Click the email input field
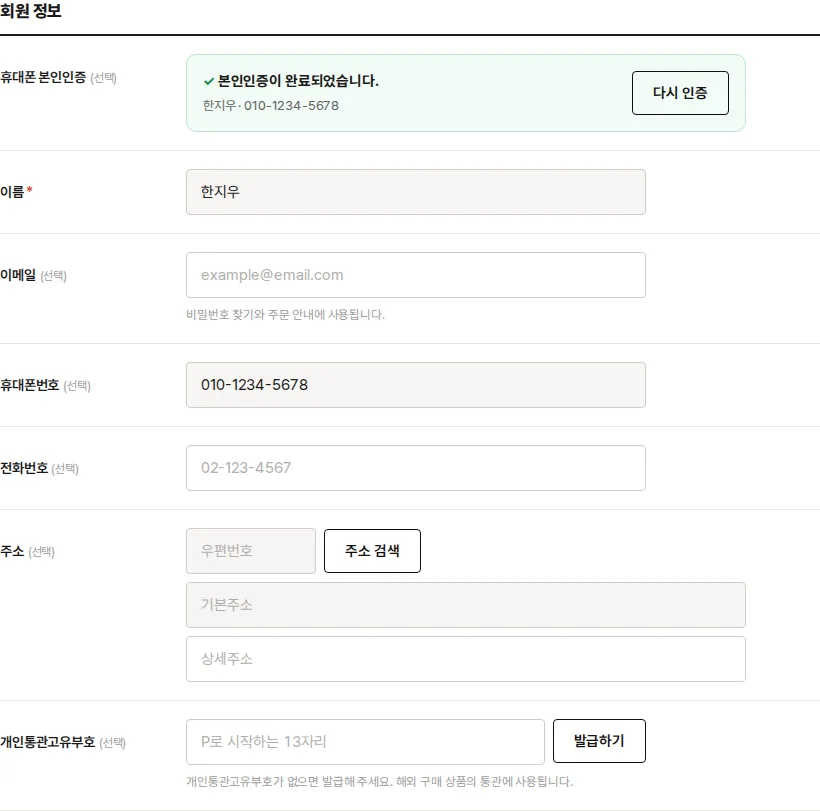This screenshot has height=811, width=820. click(416, 275)
